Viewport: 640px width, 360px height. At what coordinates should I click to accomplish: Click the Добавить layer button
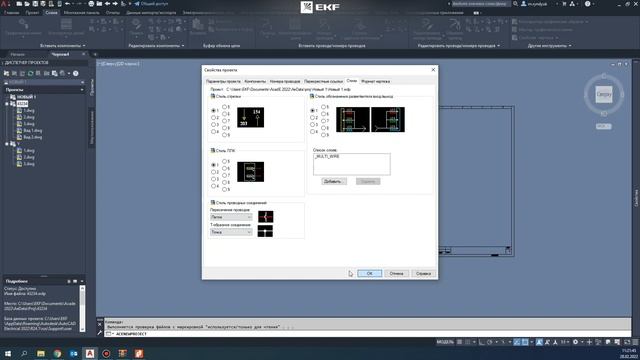click(x=334, y=181)
